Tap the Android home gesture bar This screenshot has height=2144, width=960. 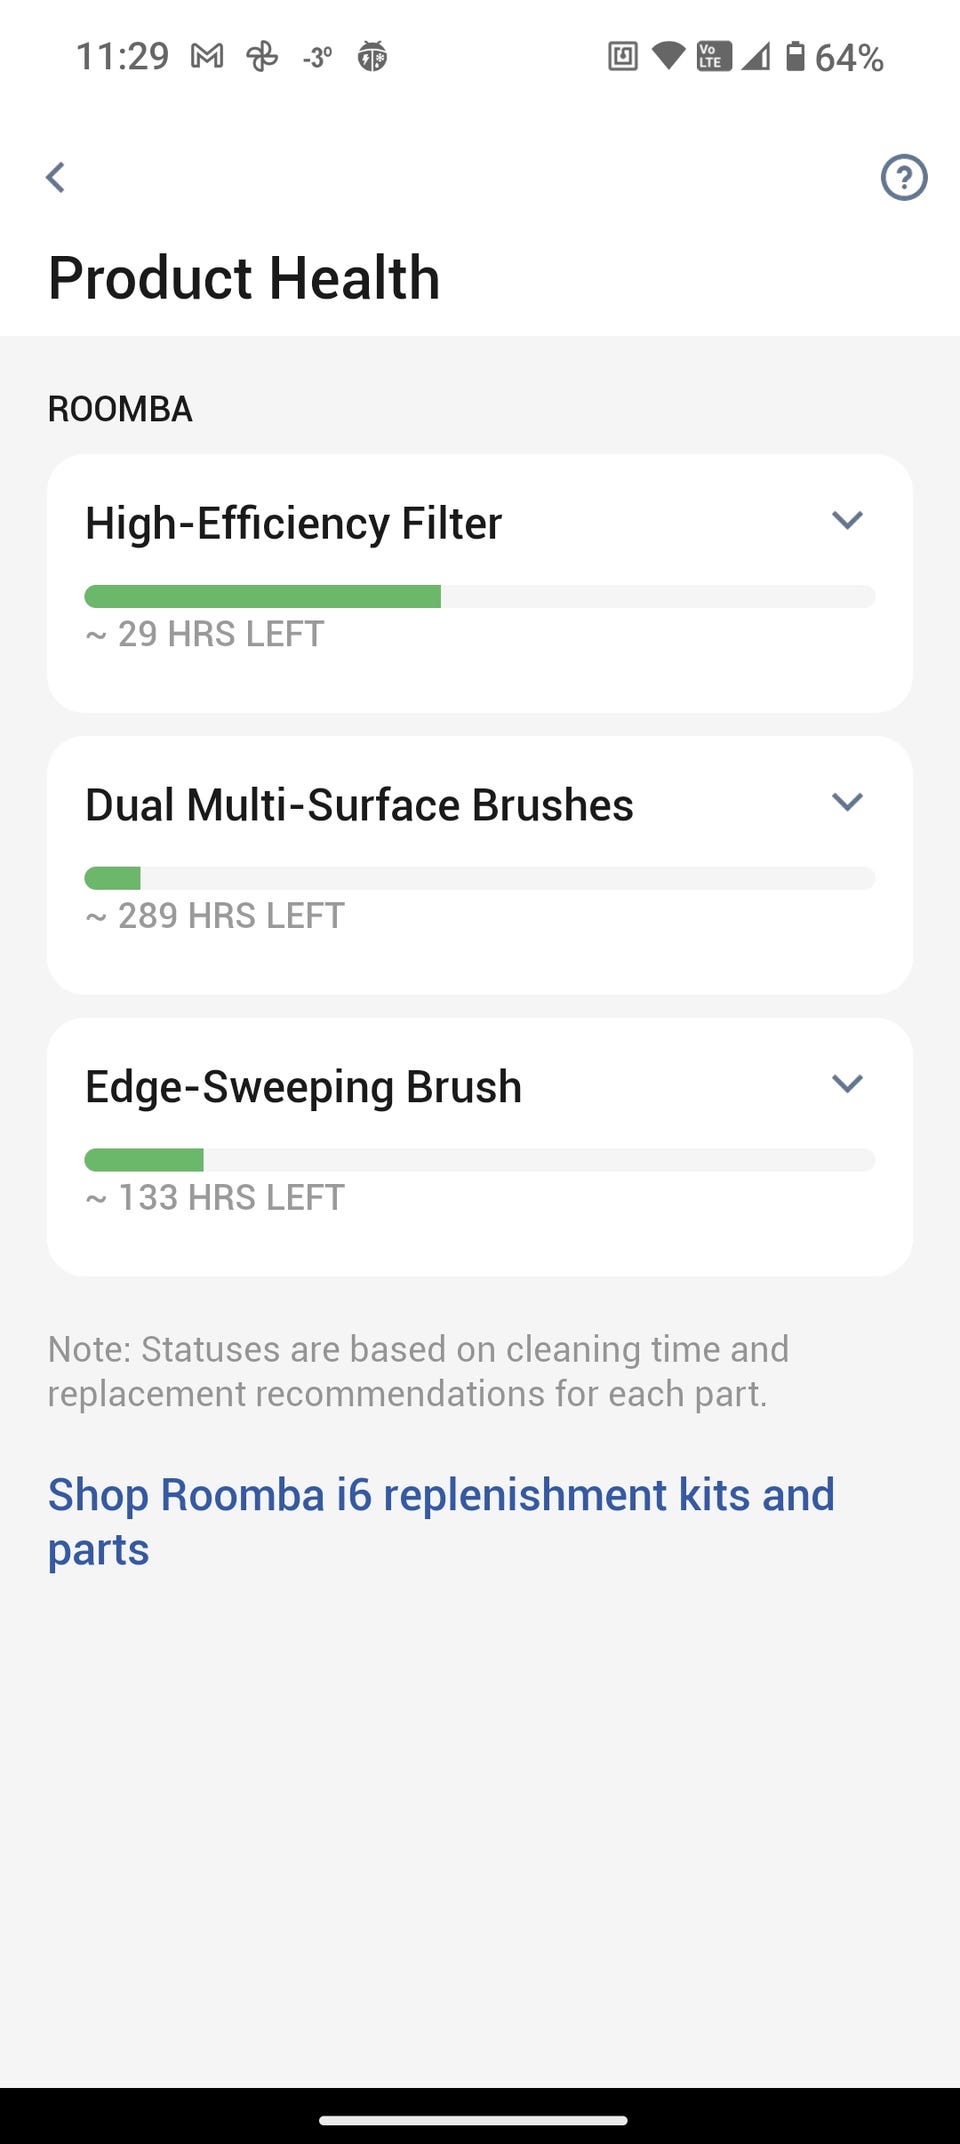point(473,2119)
